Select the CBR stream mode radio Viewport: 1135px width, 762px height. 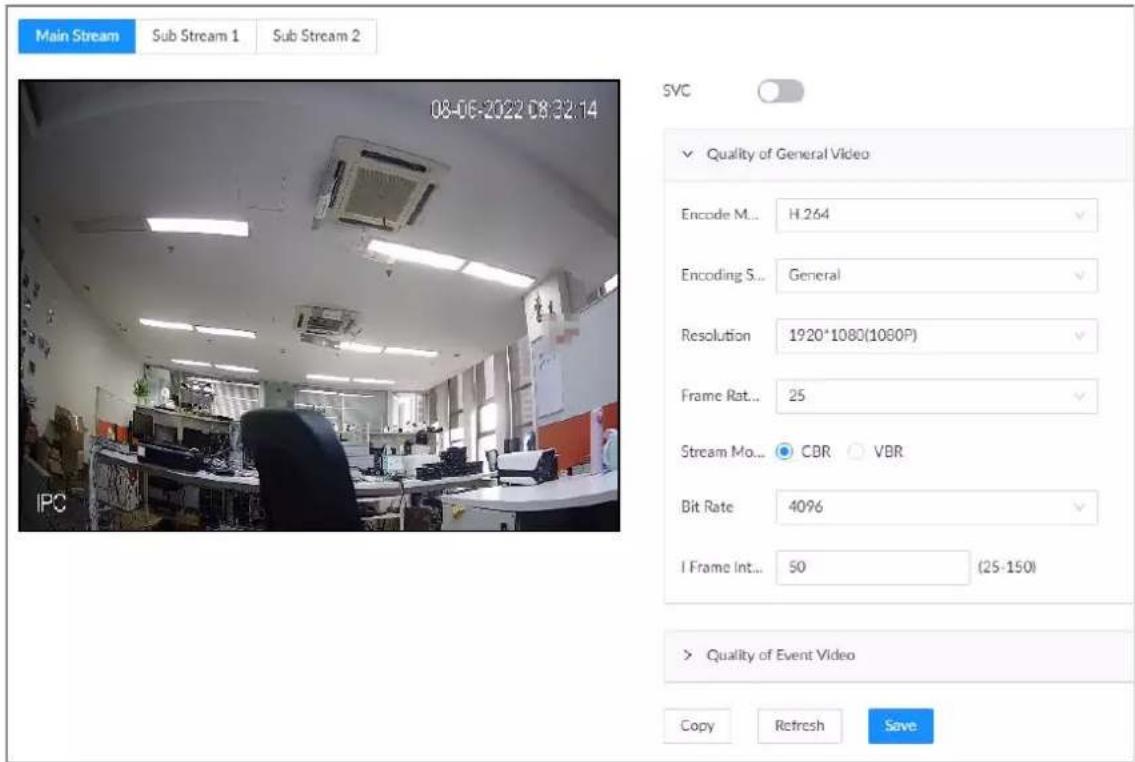pos(784,452)
